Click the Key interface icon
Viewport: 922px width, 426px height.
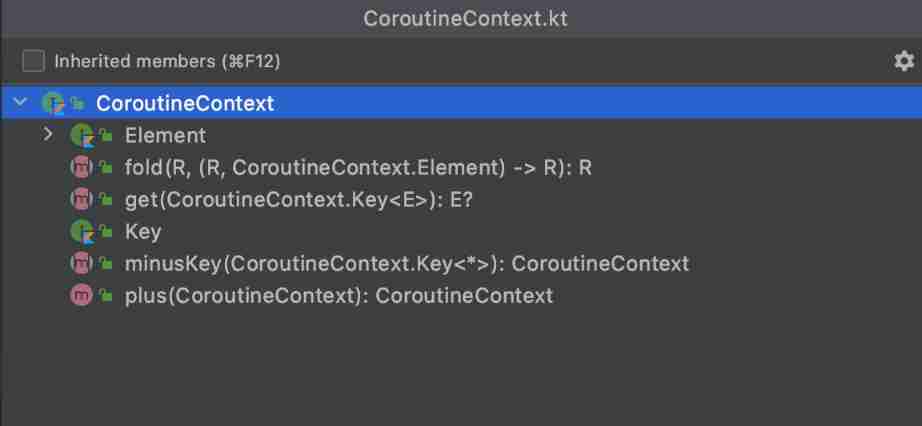81,231
